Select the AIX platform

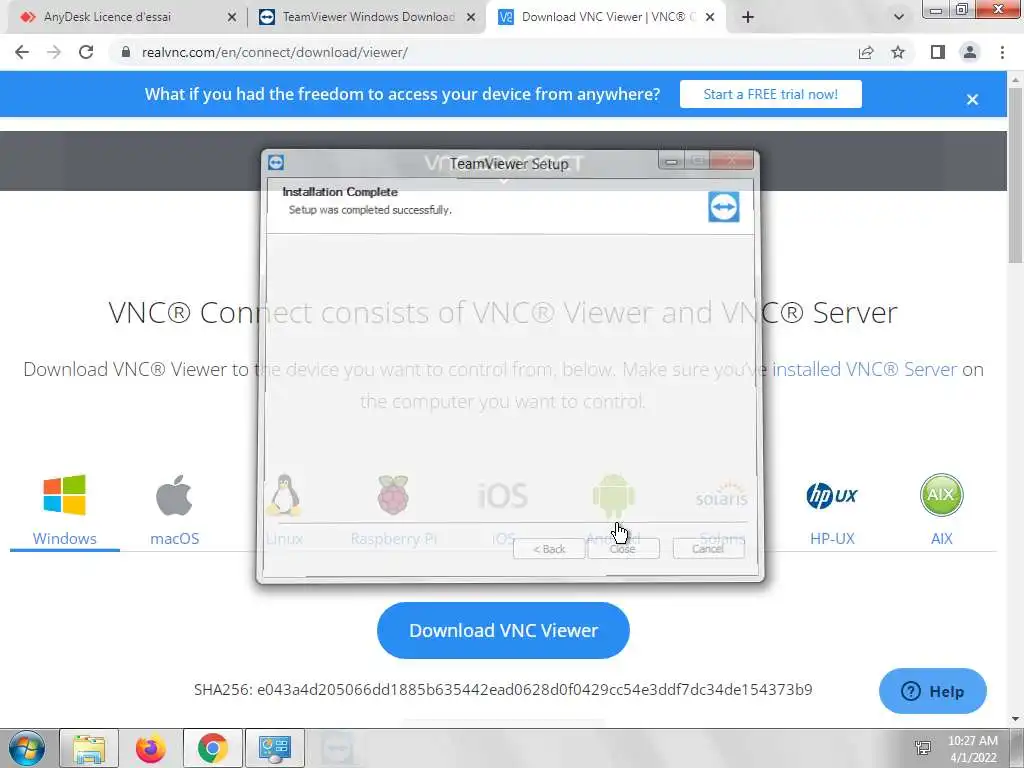pyautogui.click(x=941, y=511)
